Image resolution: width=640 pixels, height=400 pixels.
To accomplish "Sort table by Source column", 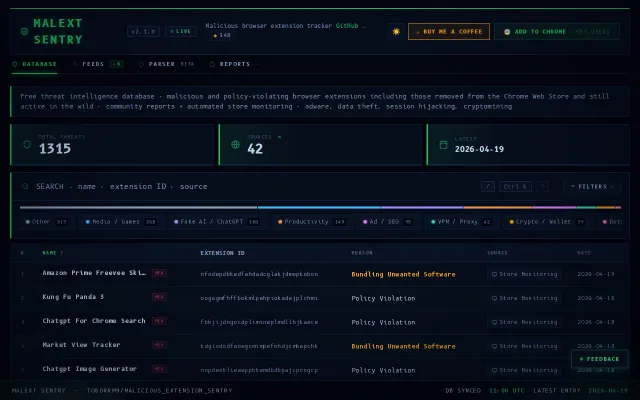I will pos(497,253).
